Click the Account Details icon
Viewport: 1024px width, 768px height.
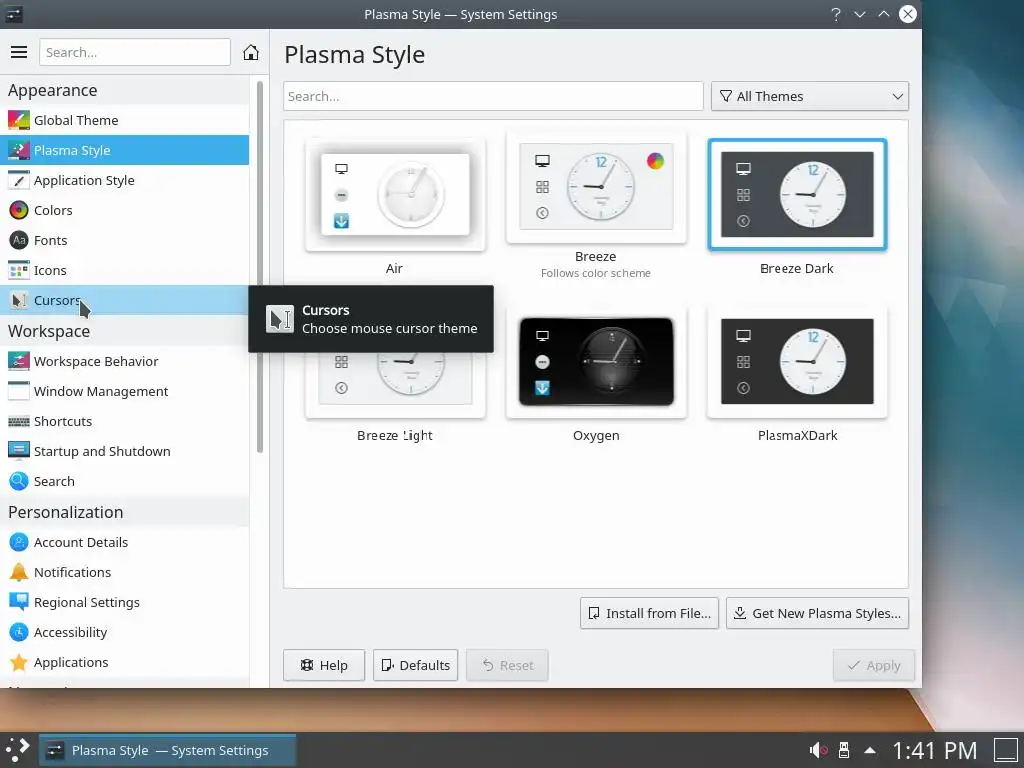(x=19, y=542)
